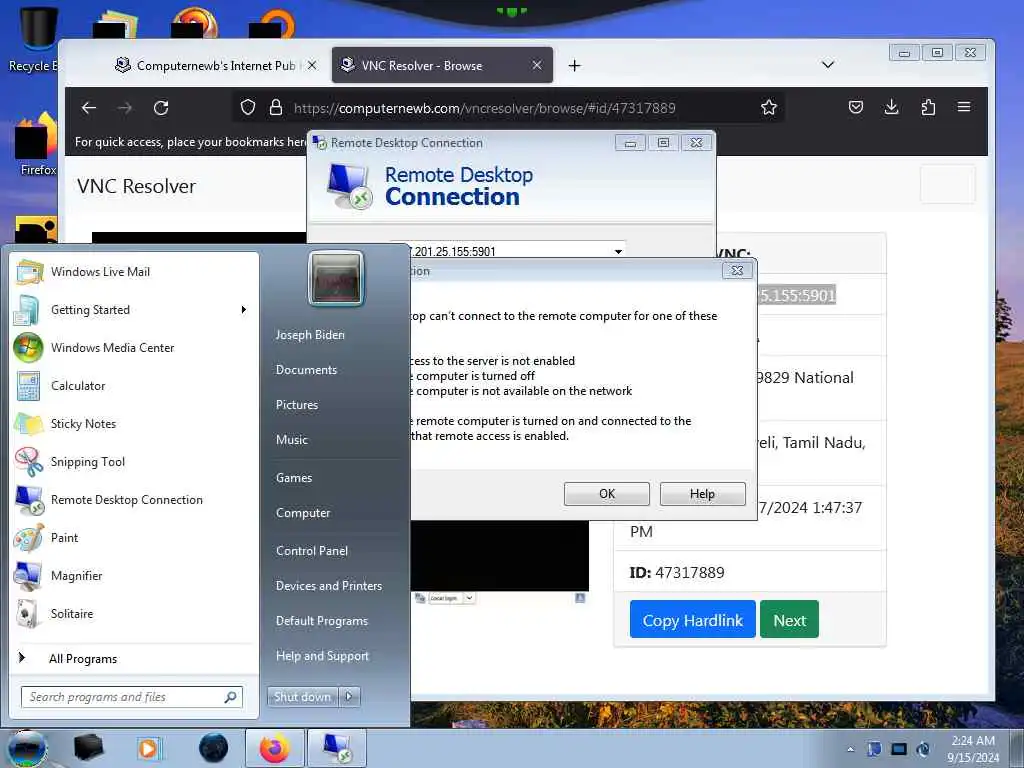Click Action Center flag tray icon
1024x768 pixels.
(874, 749)
